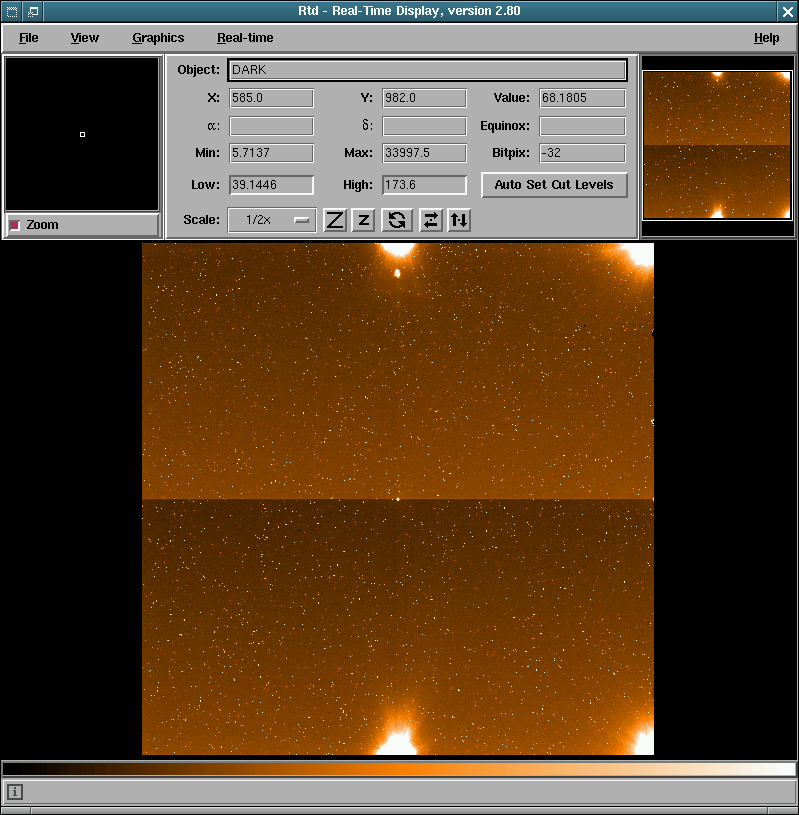Open the Graphics menu
This screenshot has width=799, height=815.
click(x=158, y=38)
